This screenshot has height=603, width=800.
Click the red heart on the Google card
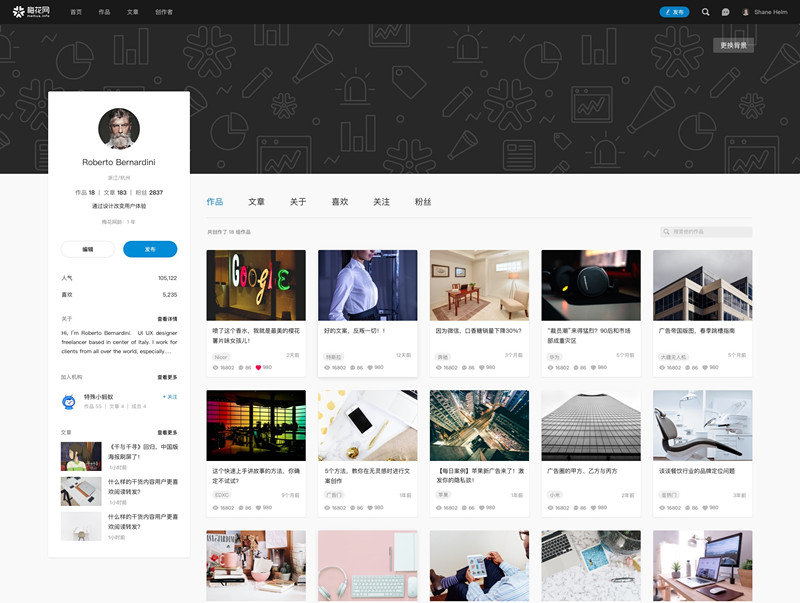(258, 367)
